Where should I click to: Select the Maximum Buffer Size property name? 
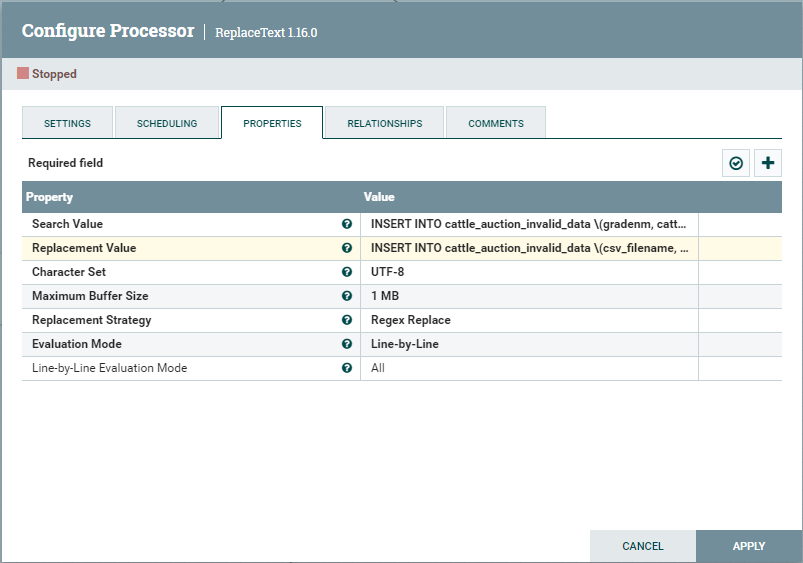tap(90, 296)
